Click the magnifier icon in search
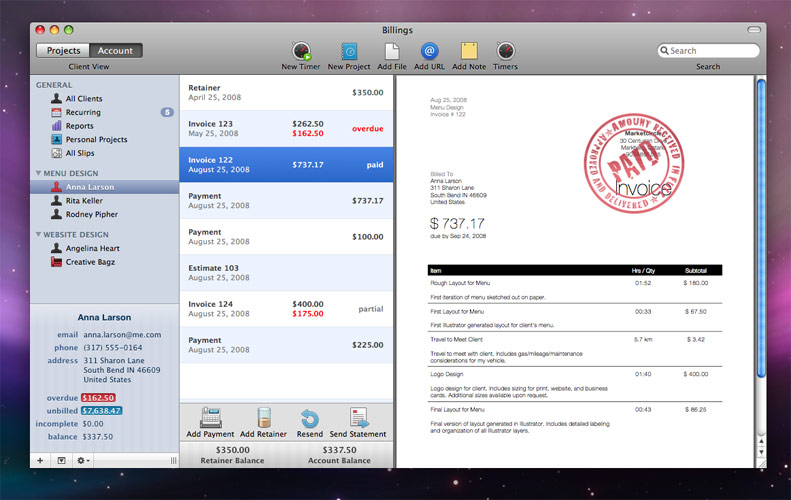 [x=664, y=50]
